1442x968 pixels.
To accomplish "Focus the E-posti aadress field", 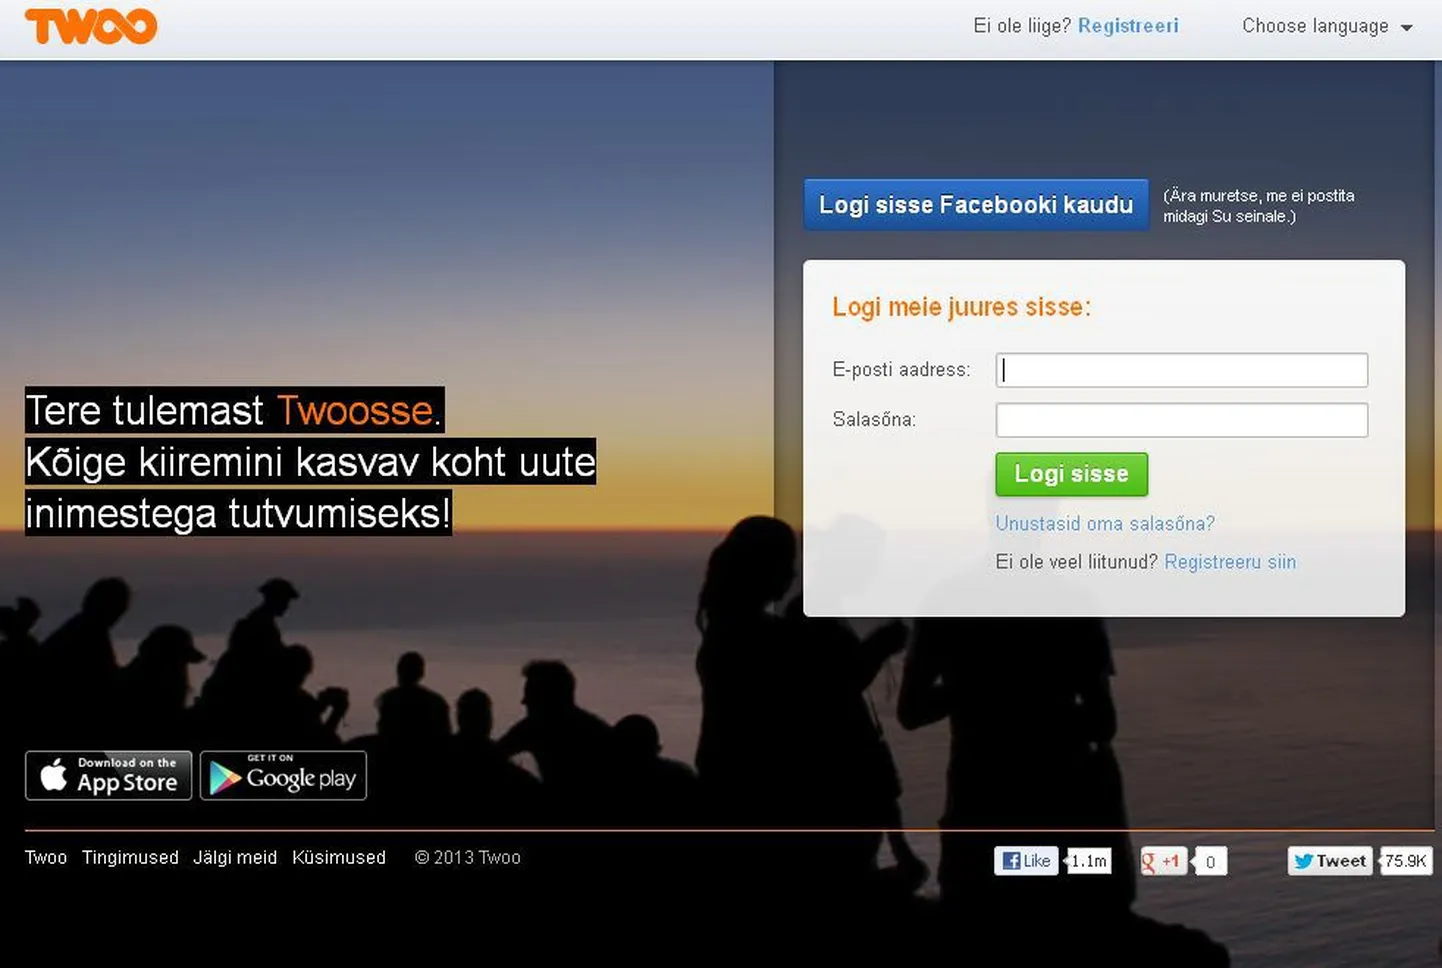I will 1181,370.
